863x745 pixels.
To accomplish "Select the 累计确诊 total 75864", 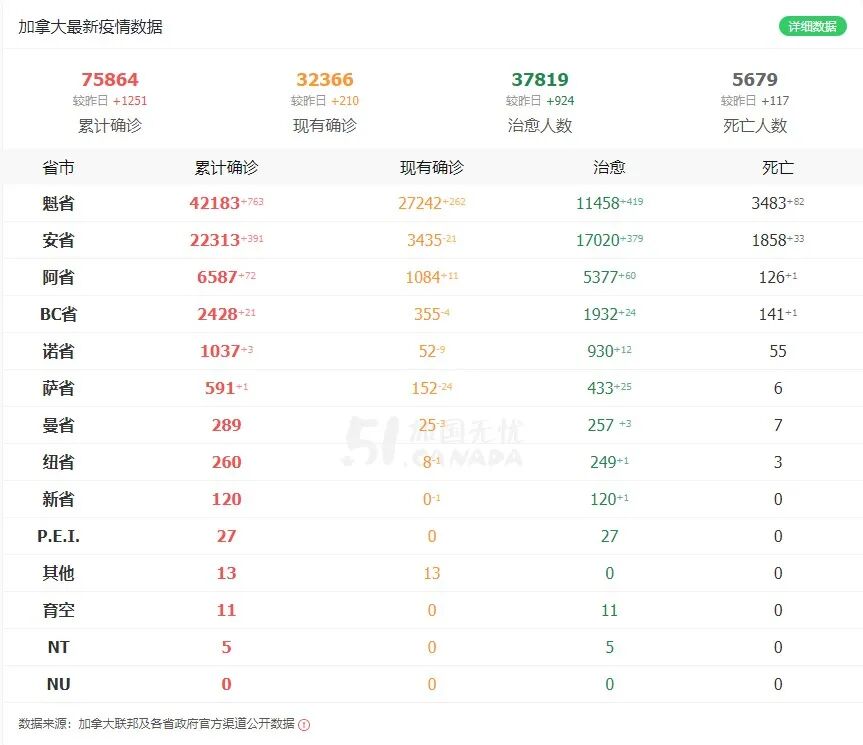I will tap(110, 80).
